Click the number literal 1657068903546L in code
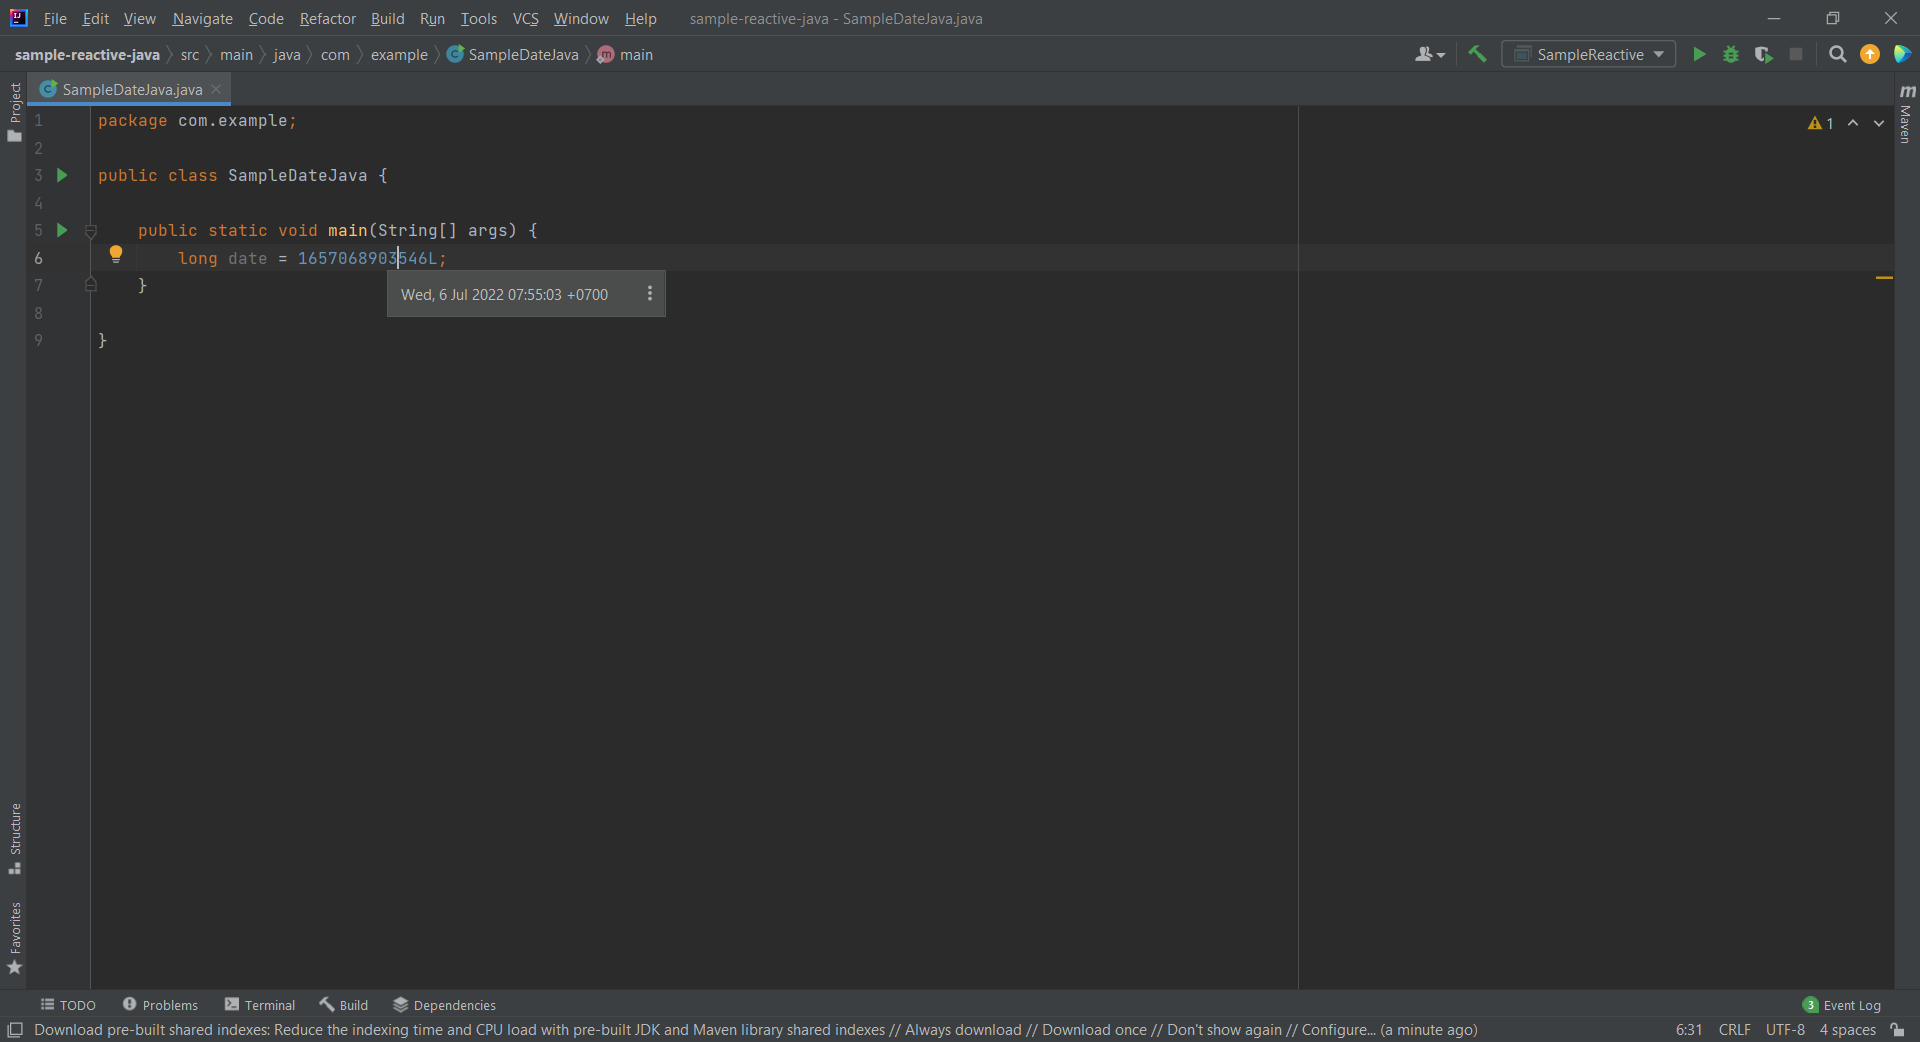The image size is (1920, 1042). 367,258
